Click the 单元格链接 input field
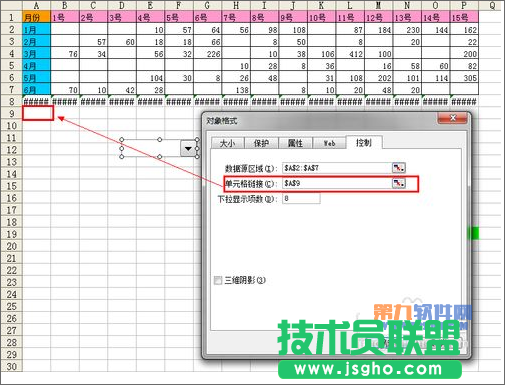Viewport: 505px width, 385px height. click(x=337, y=183)
